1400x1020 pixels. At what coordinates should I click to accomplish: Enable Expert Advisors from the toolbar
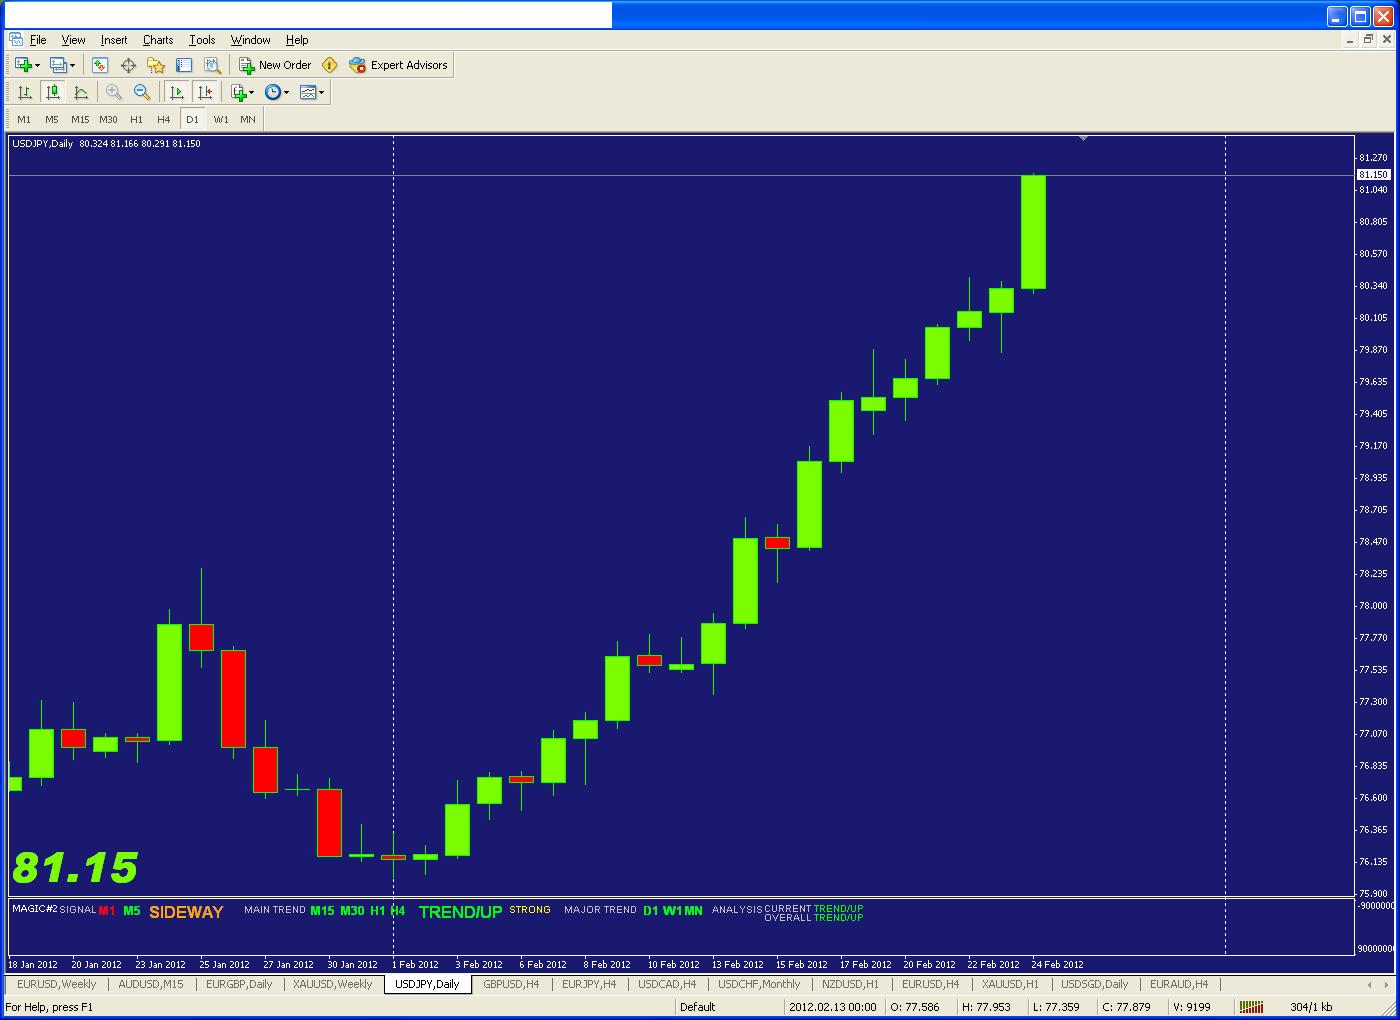[x=398, y=65]
